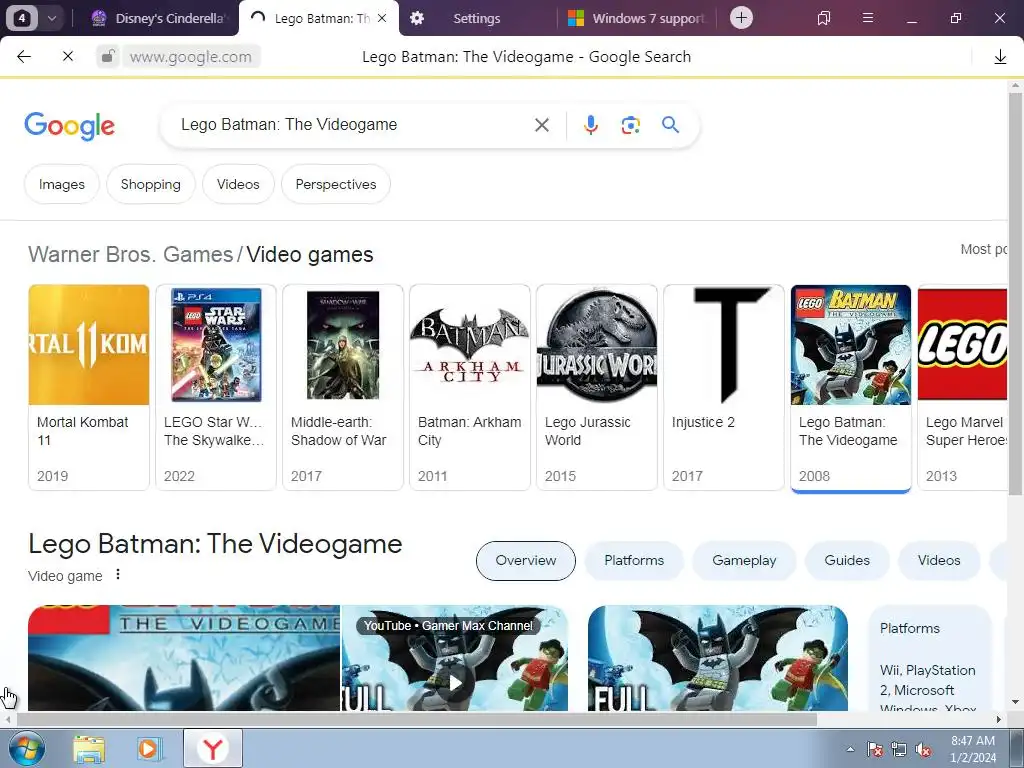
Task: Open the Most popular sort dropdown
Action: 984,249
